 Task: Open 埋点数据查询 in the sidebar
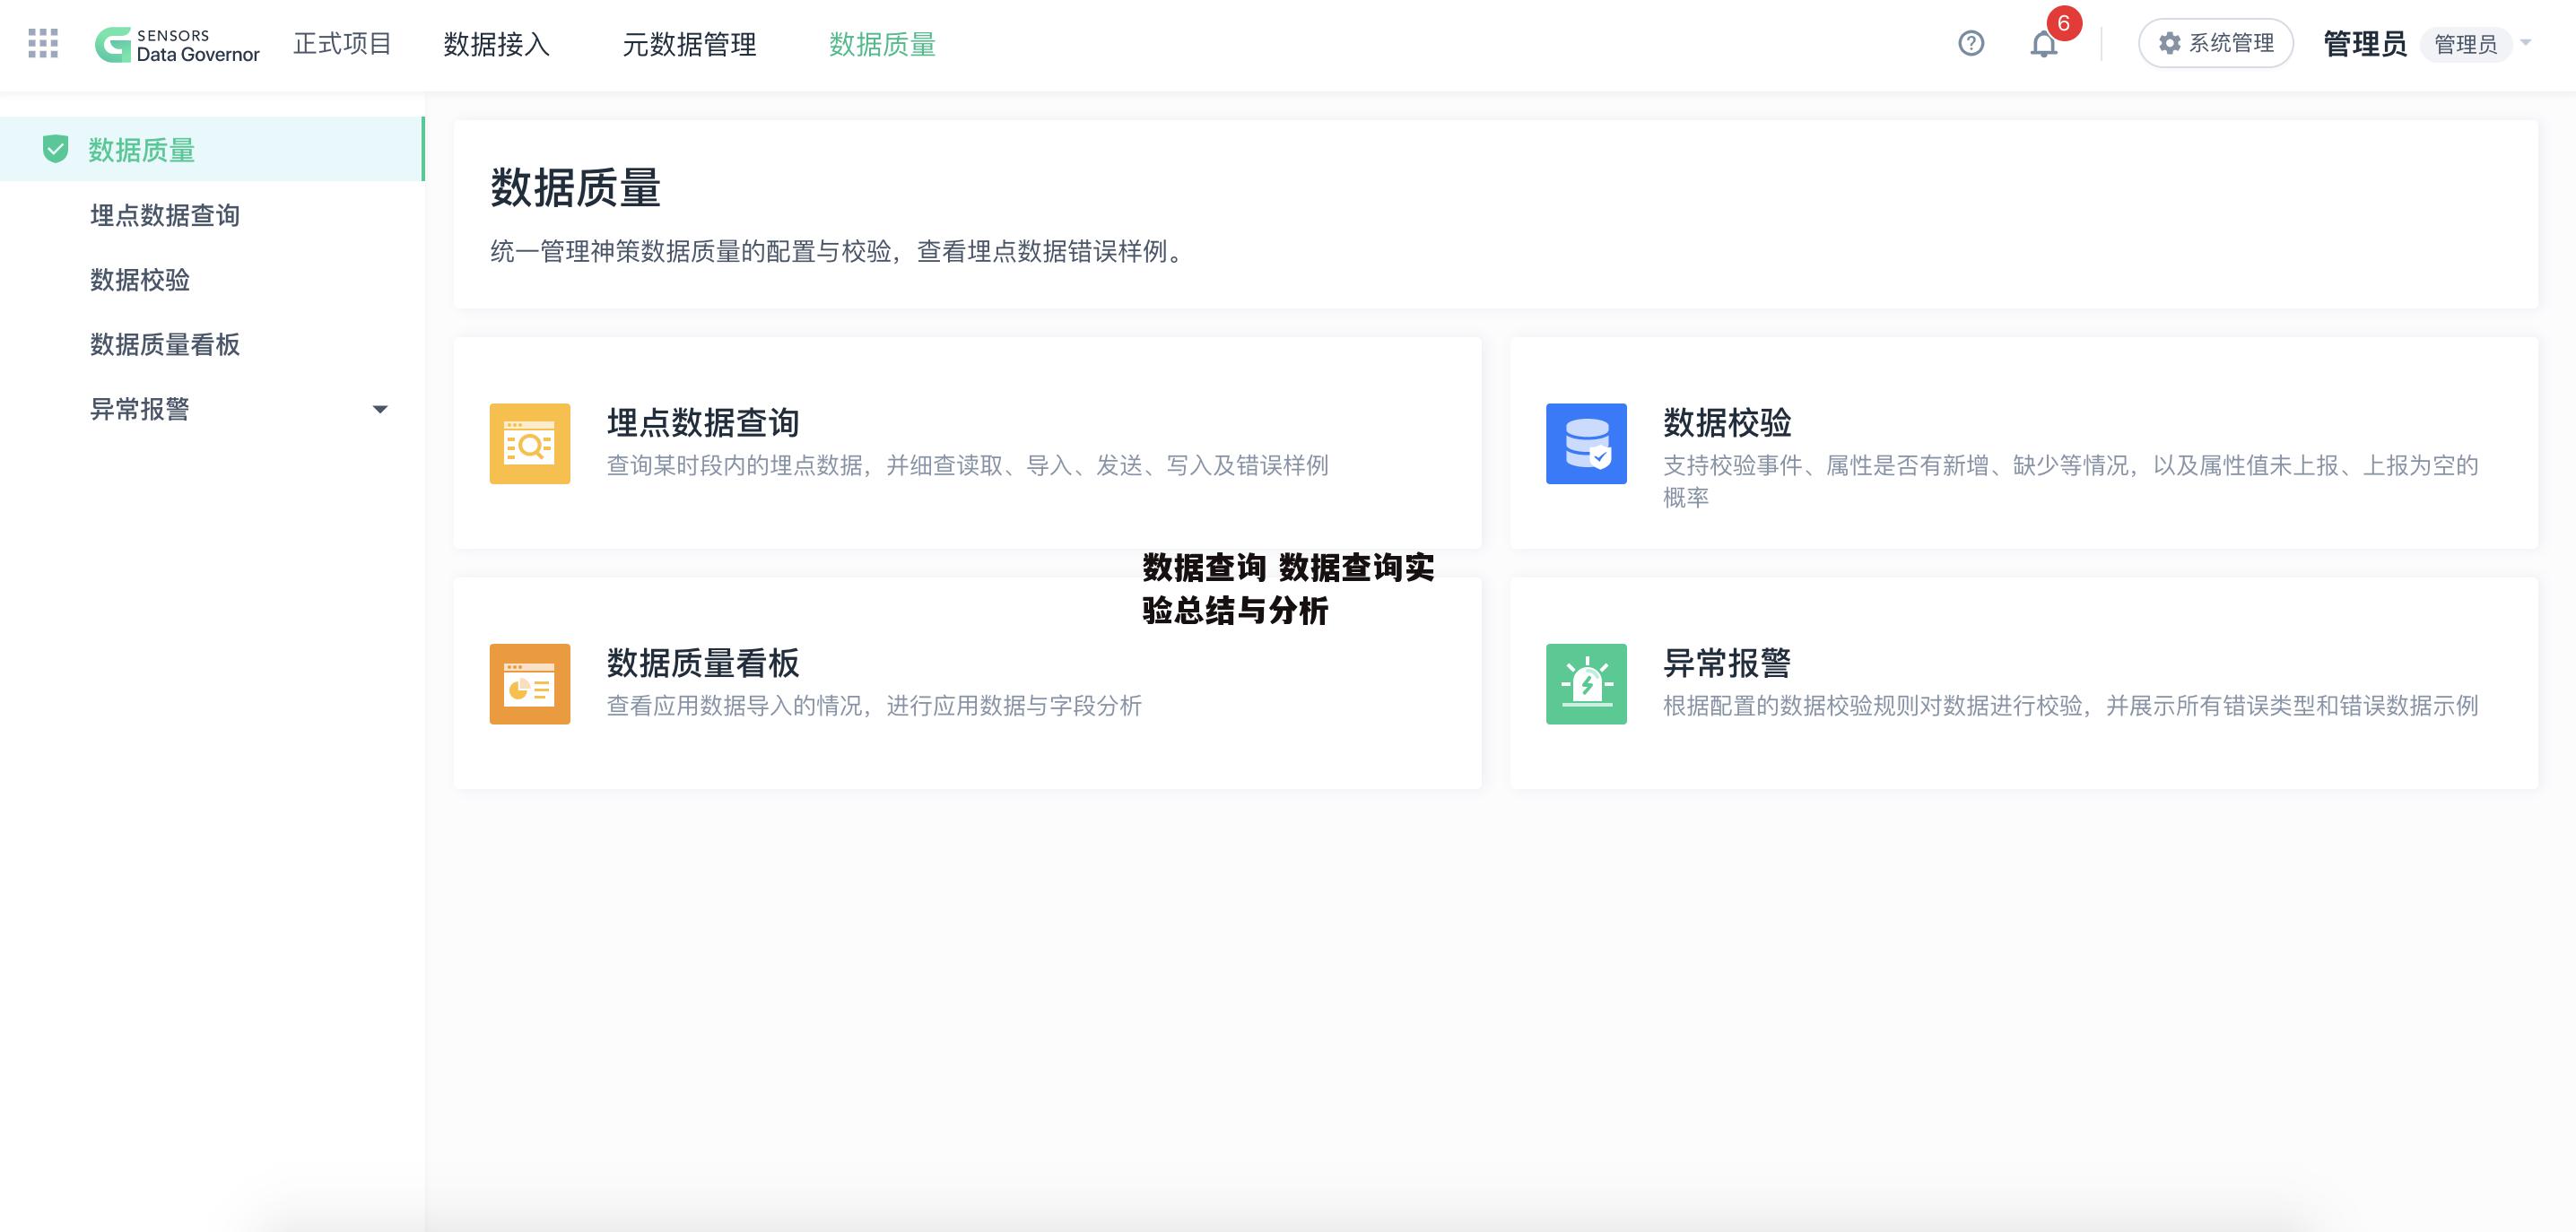click(x=165, y=215)
